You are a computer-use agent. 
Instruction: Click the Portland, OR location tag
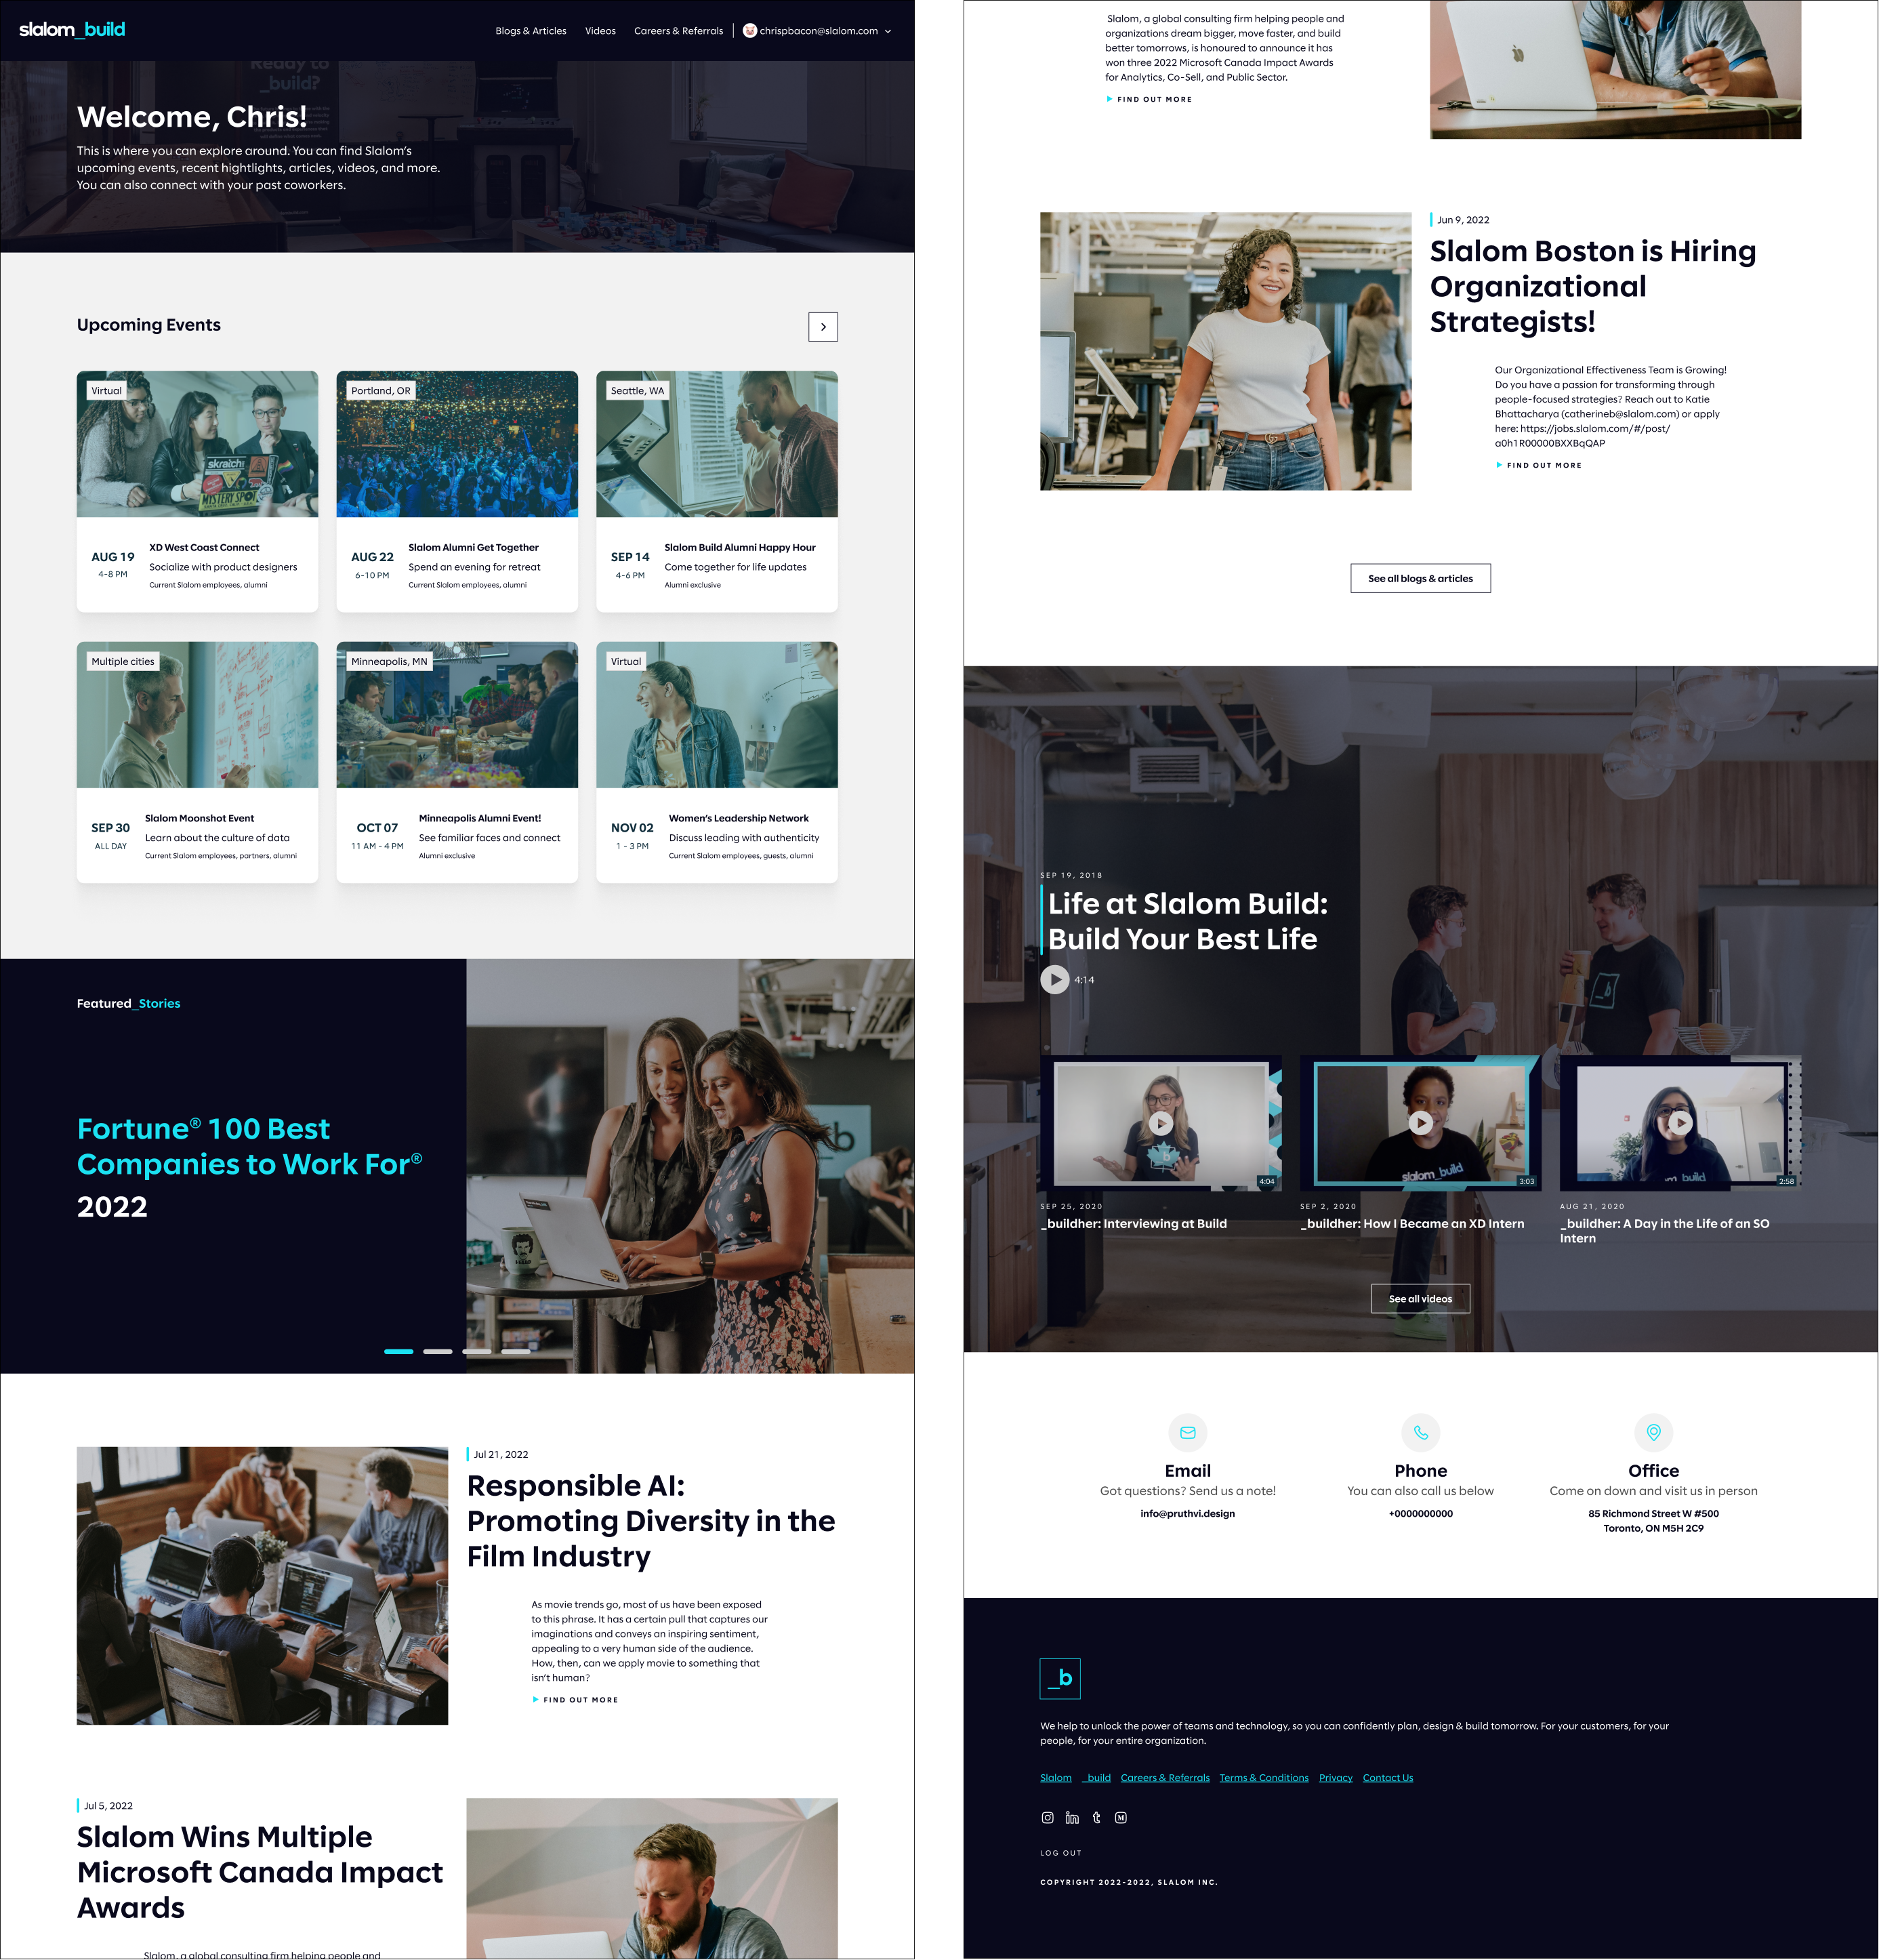click(381, 391)
